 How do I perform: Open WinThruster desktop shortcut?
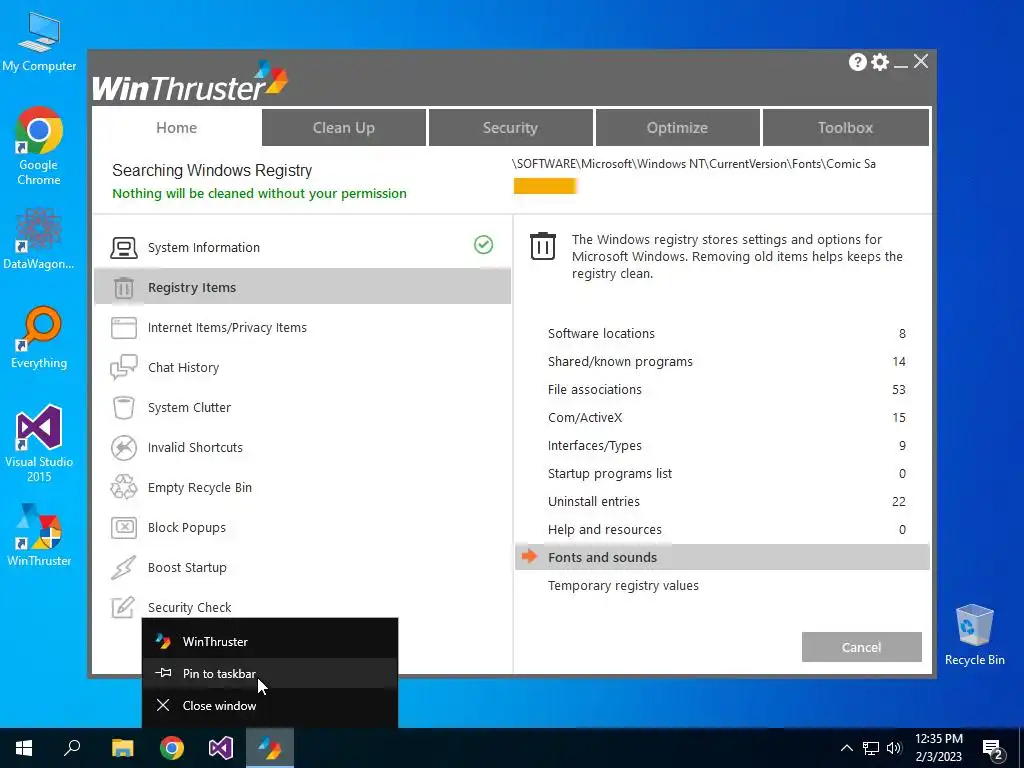(39, 535)
